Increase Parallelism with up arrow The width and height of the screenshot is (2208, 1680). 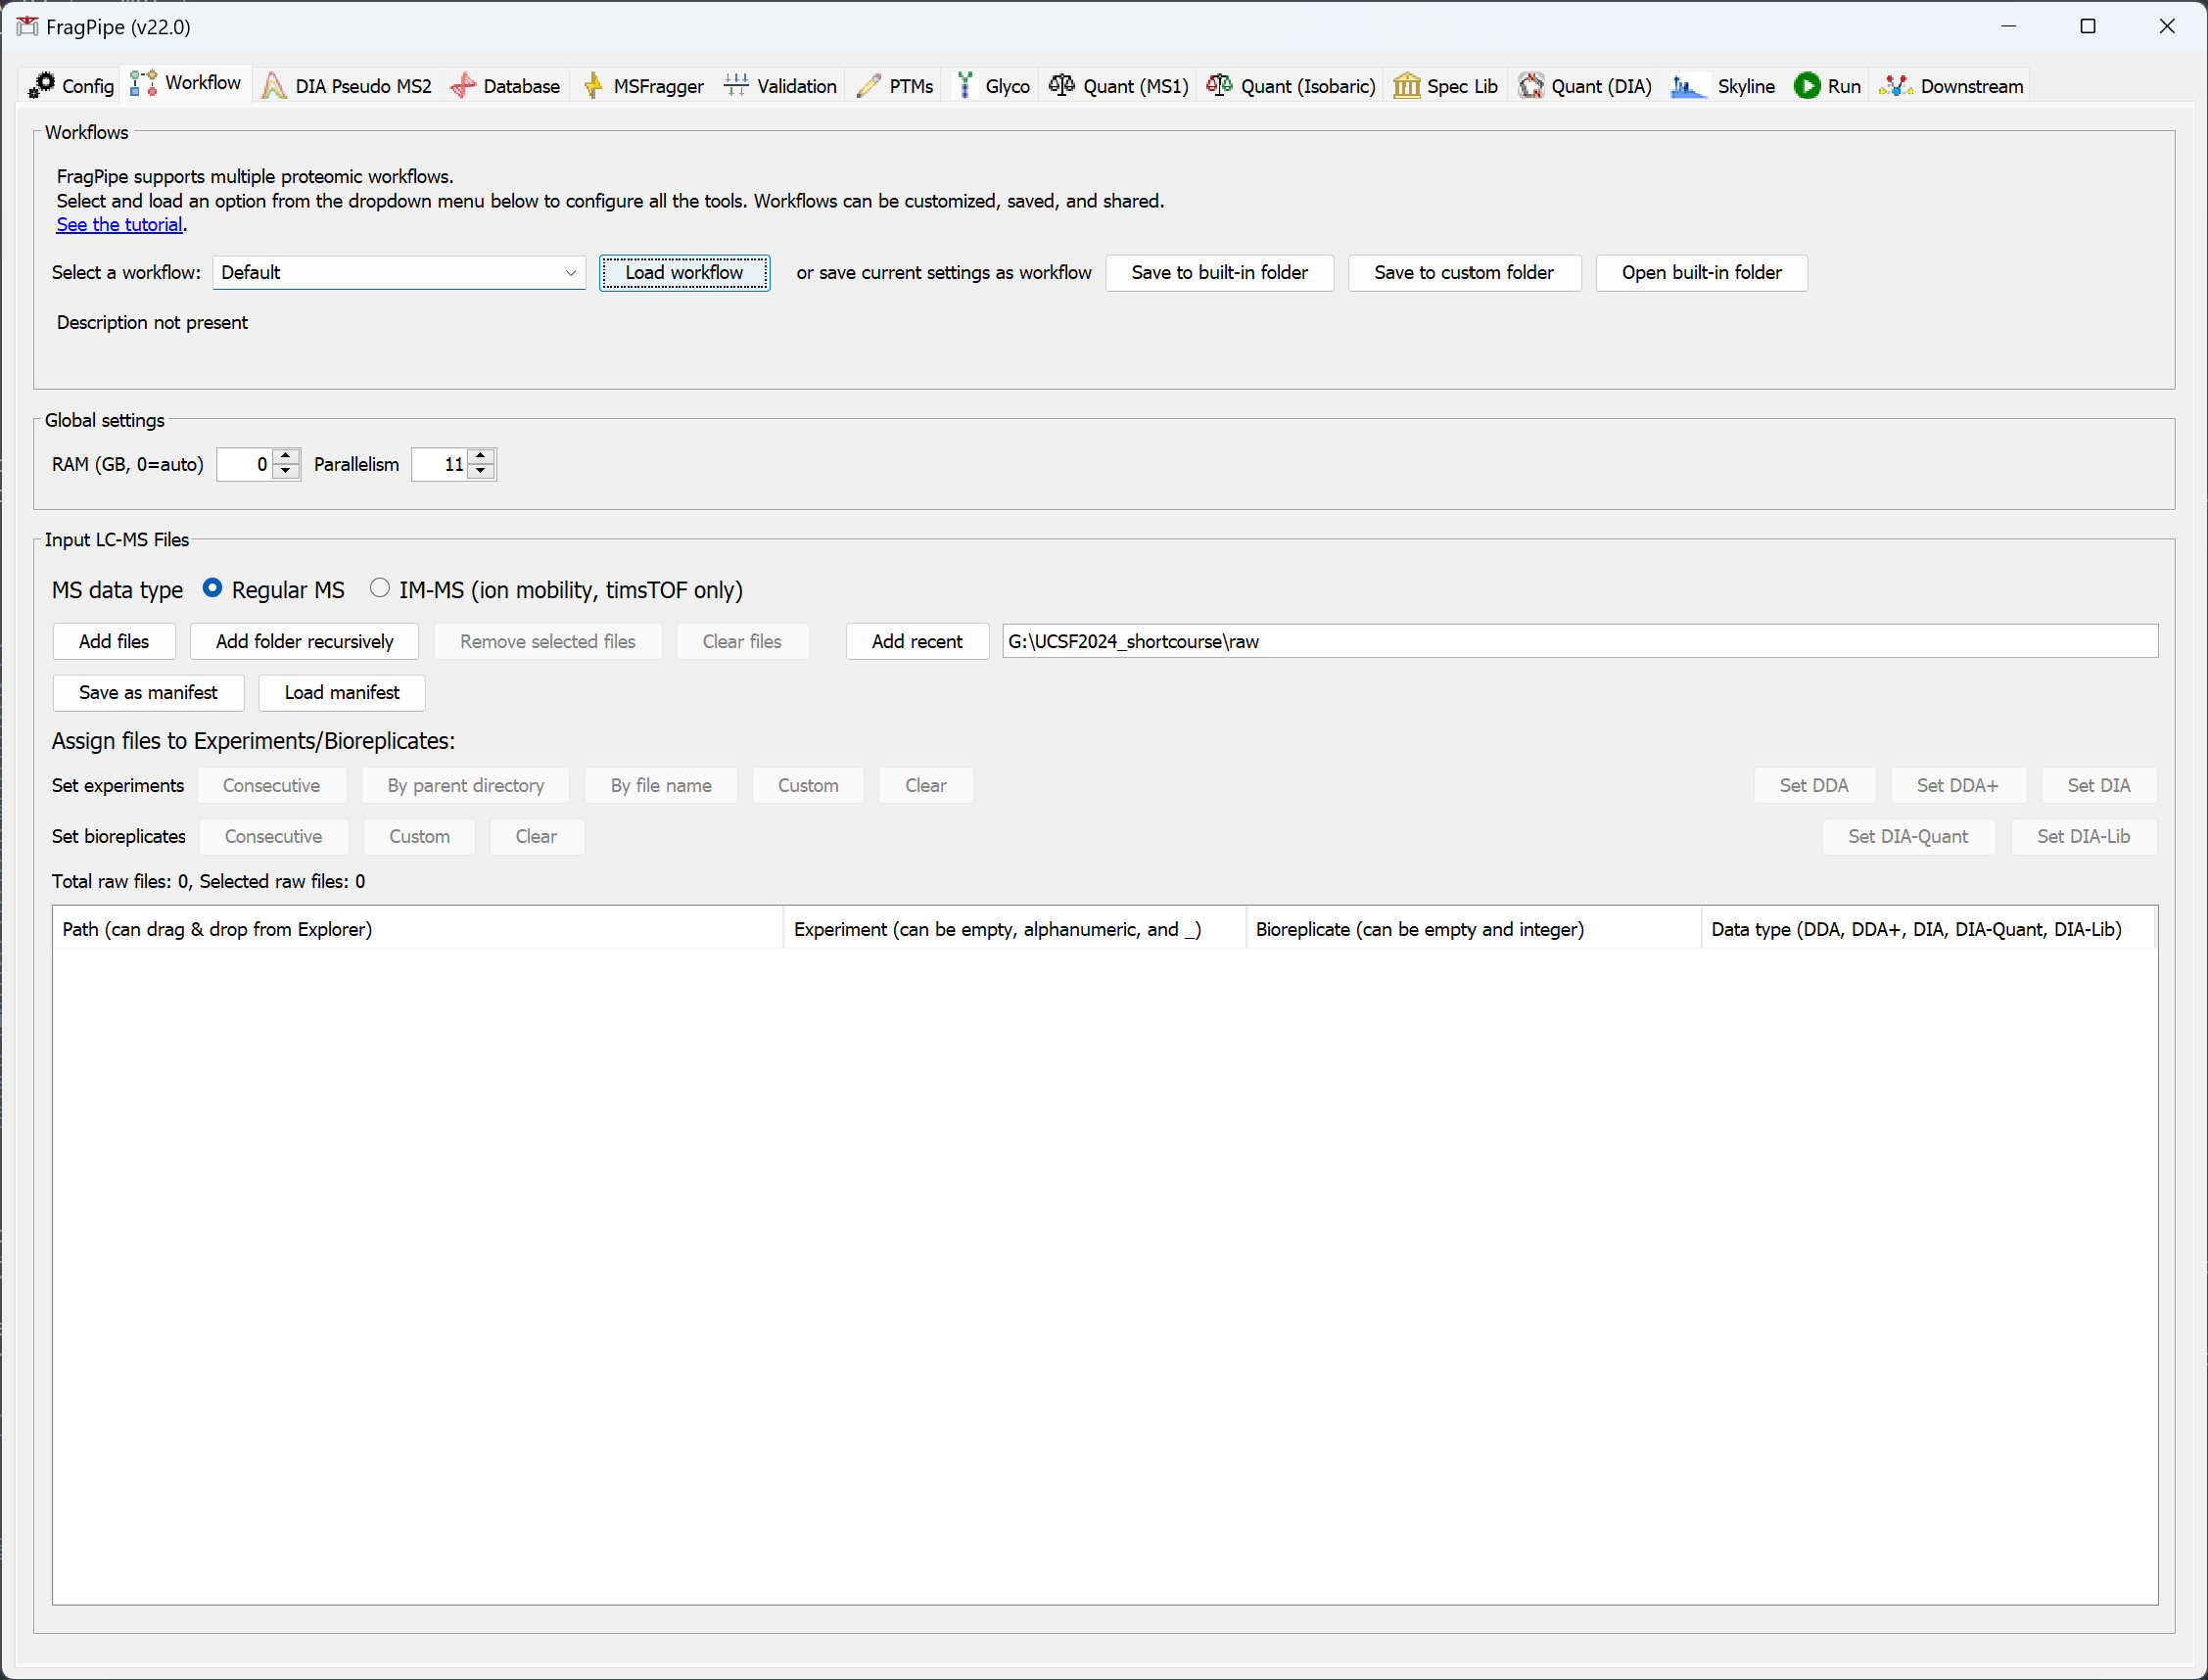[482, 456]
